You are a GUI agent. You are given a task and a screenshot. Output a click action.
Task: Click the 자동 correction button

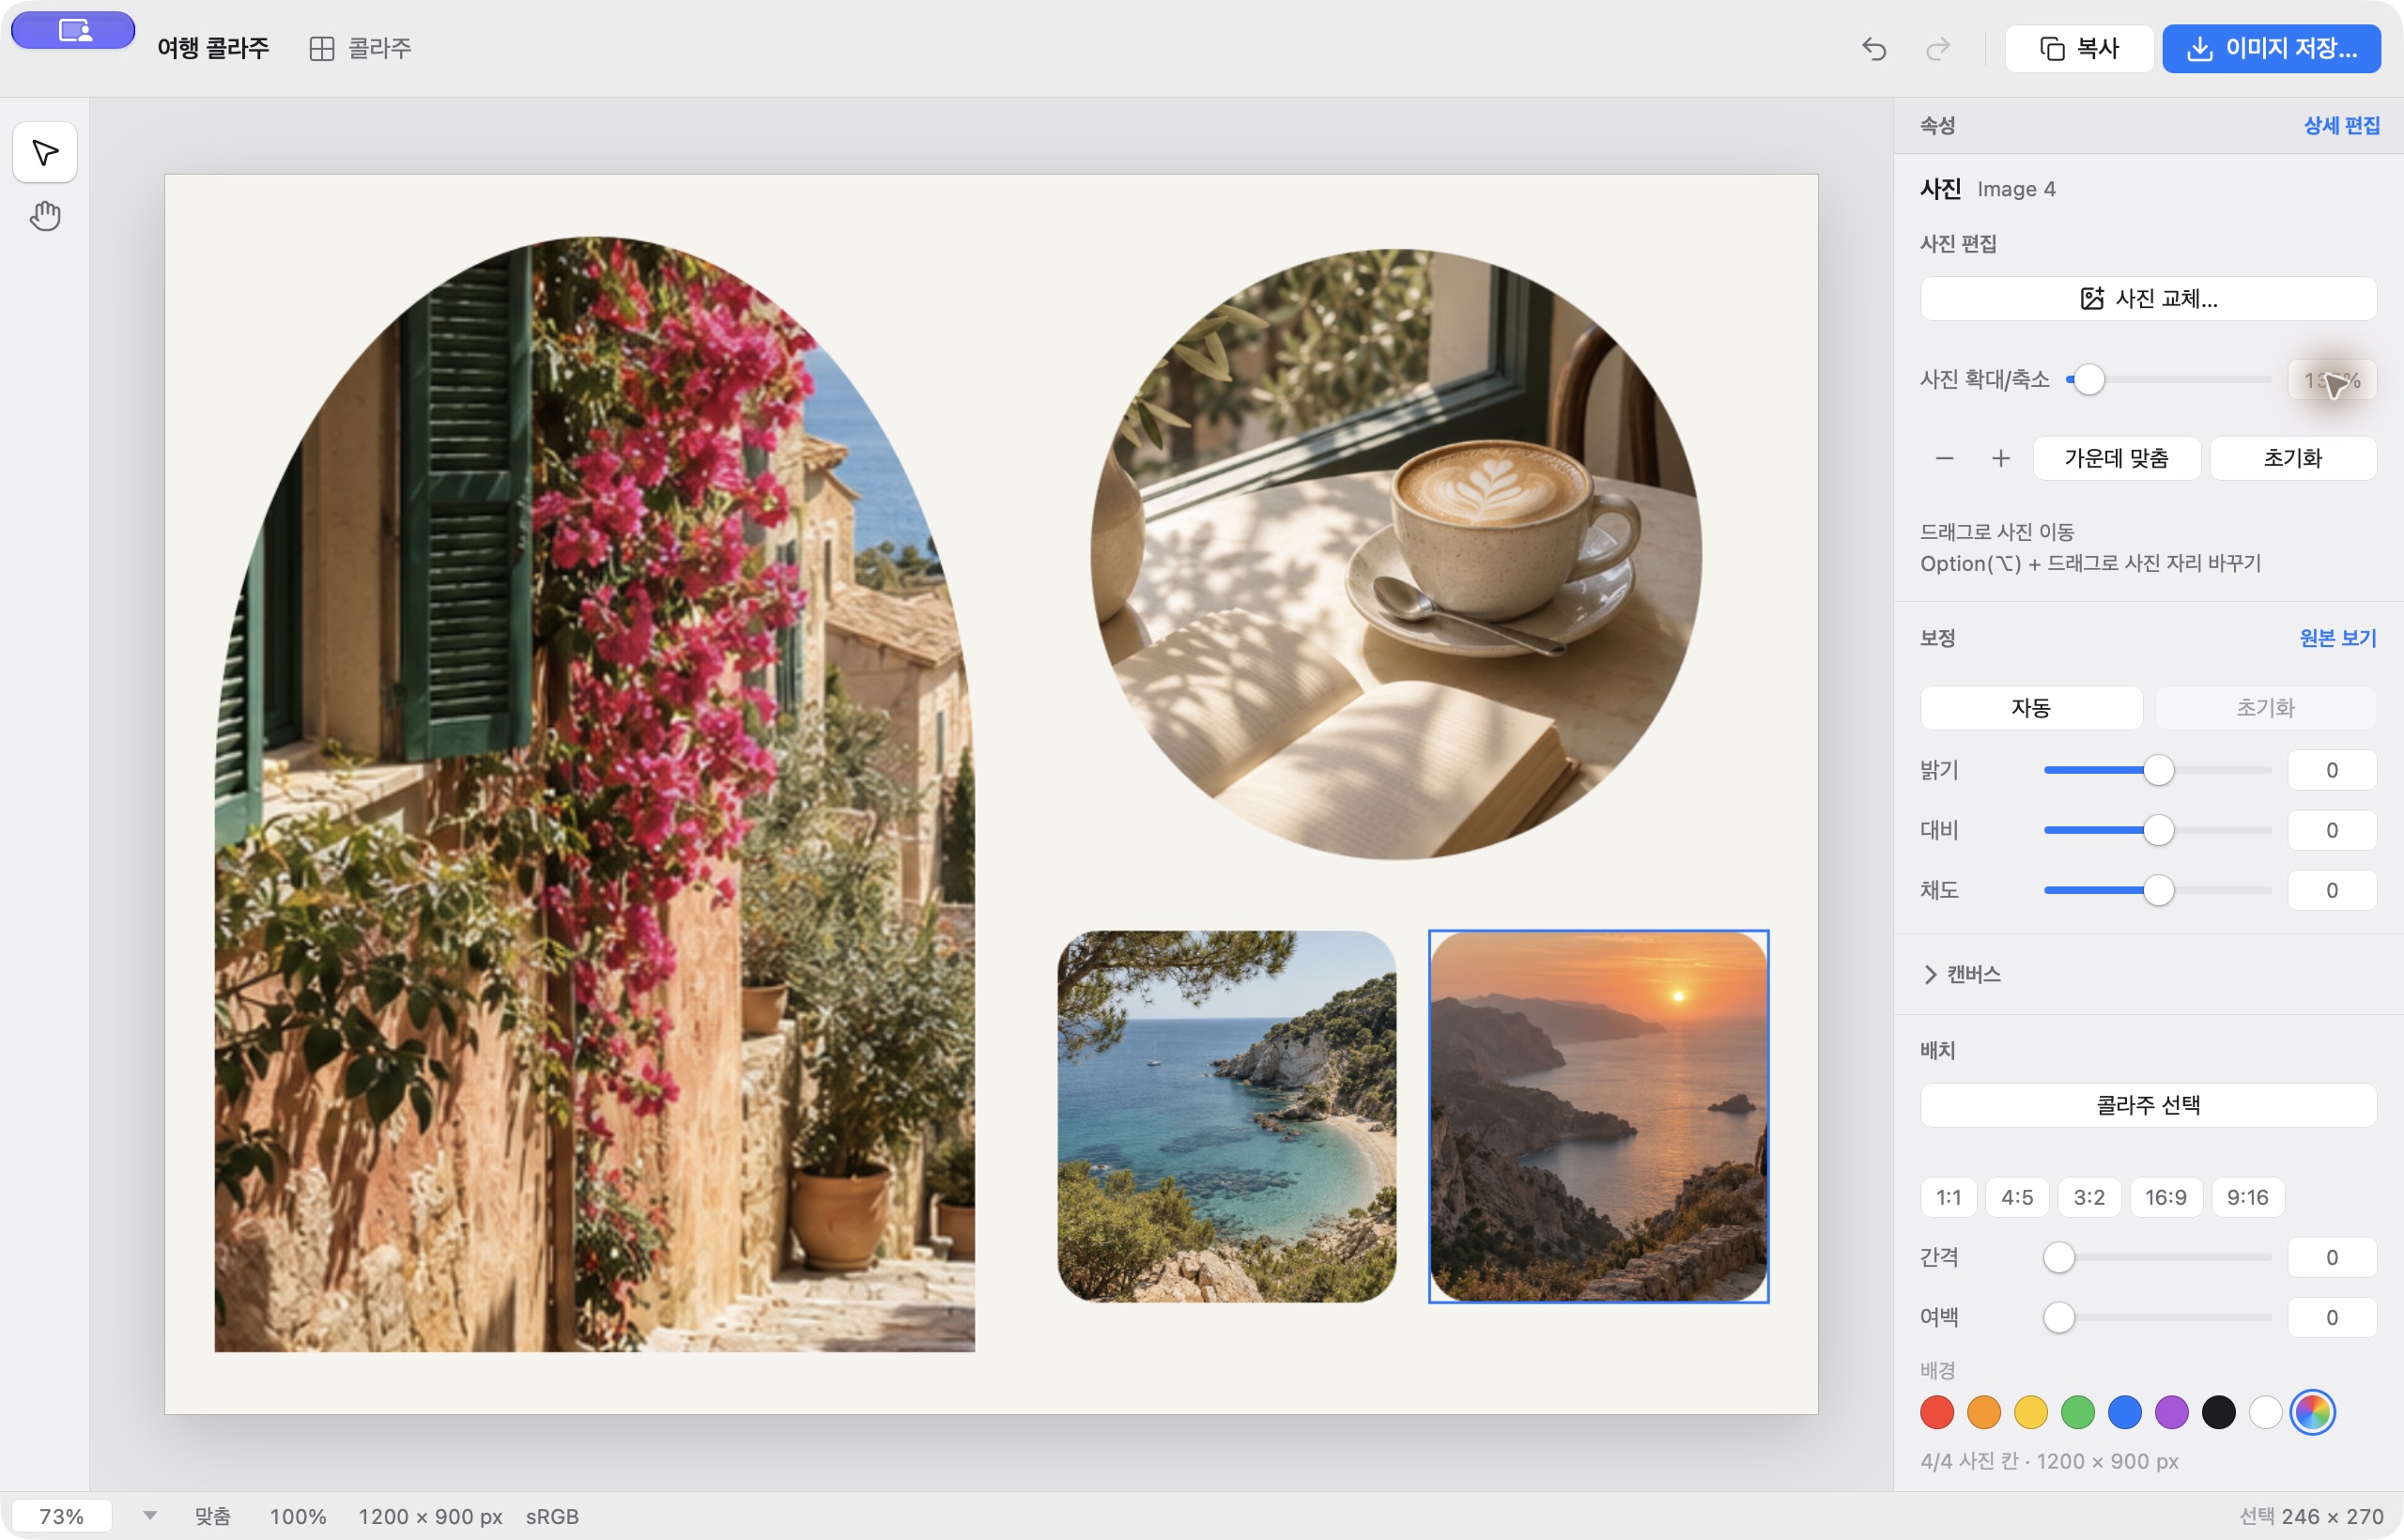(2030, 708)
